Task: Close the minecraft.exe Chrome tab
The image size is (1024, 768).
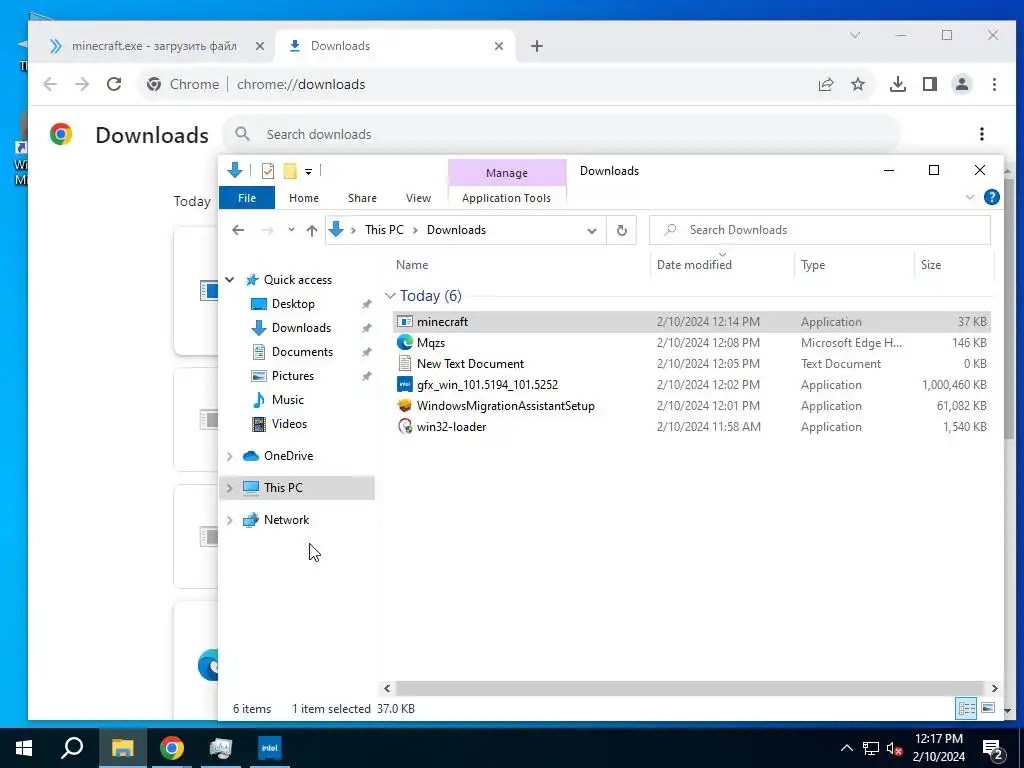Action: [x=259, y=46]
